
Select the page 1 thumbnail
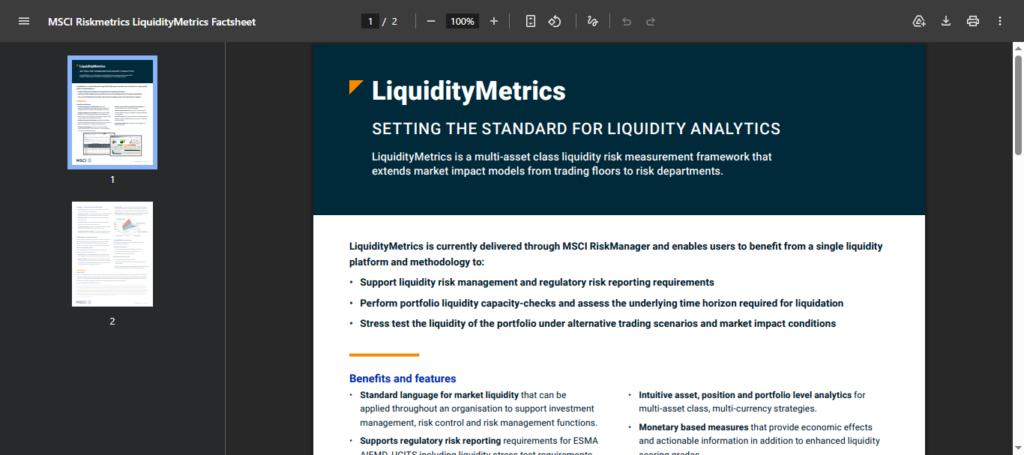(112, 112)
